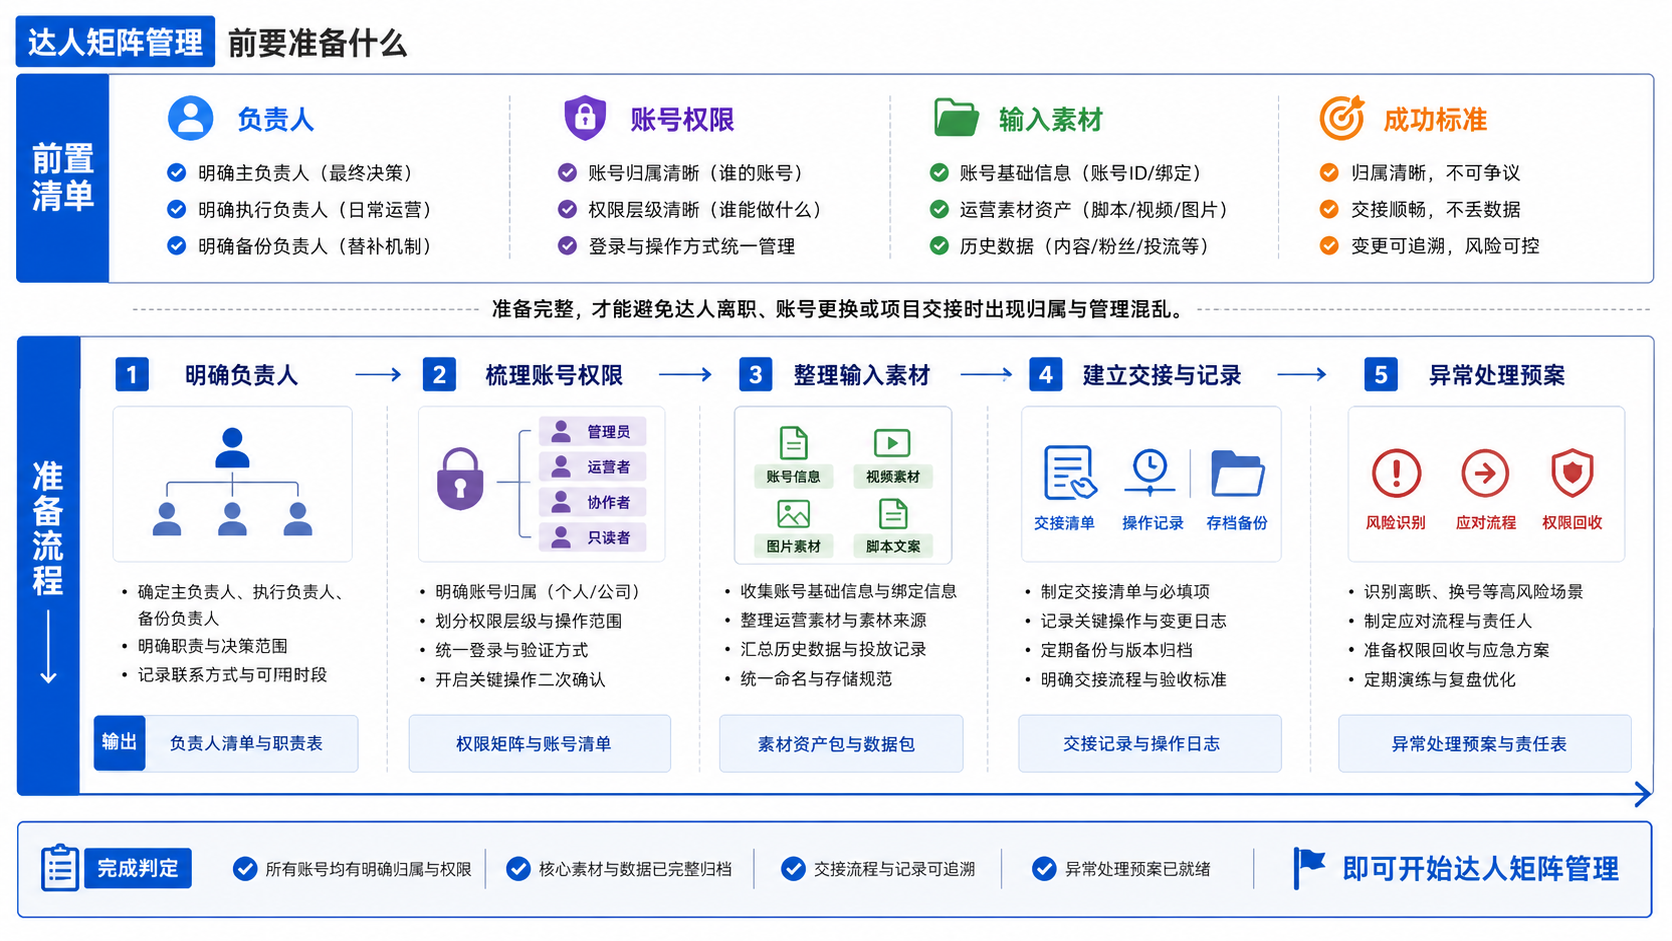Click the 素材资产包与数据包 output button

[x=841, y=743]
